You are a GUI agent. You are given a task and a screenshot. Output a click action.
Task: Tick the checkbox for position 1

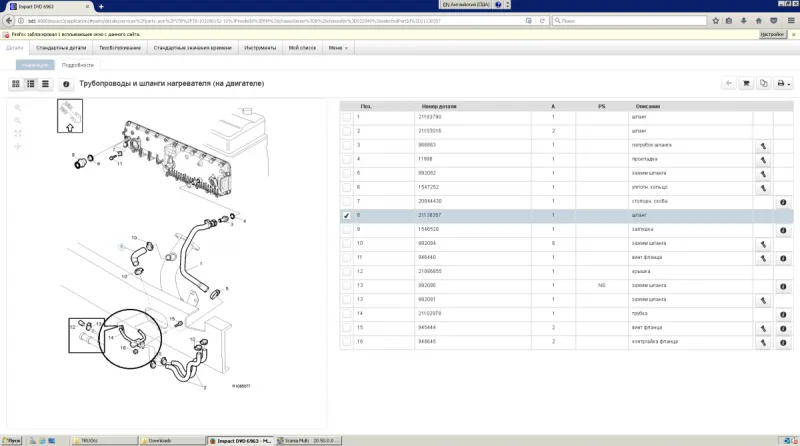point(346,117)
